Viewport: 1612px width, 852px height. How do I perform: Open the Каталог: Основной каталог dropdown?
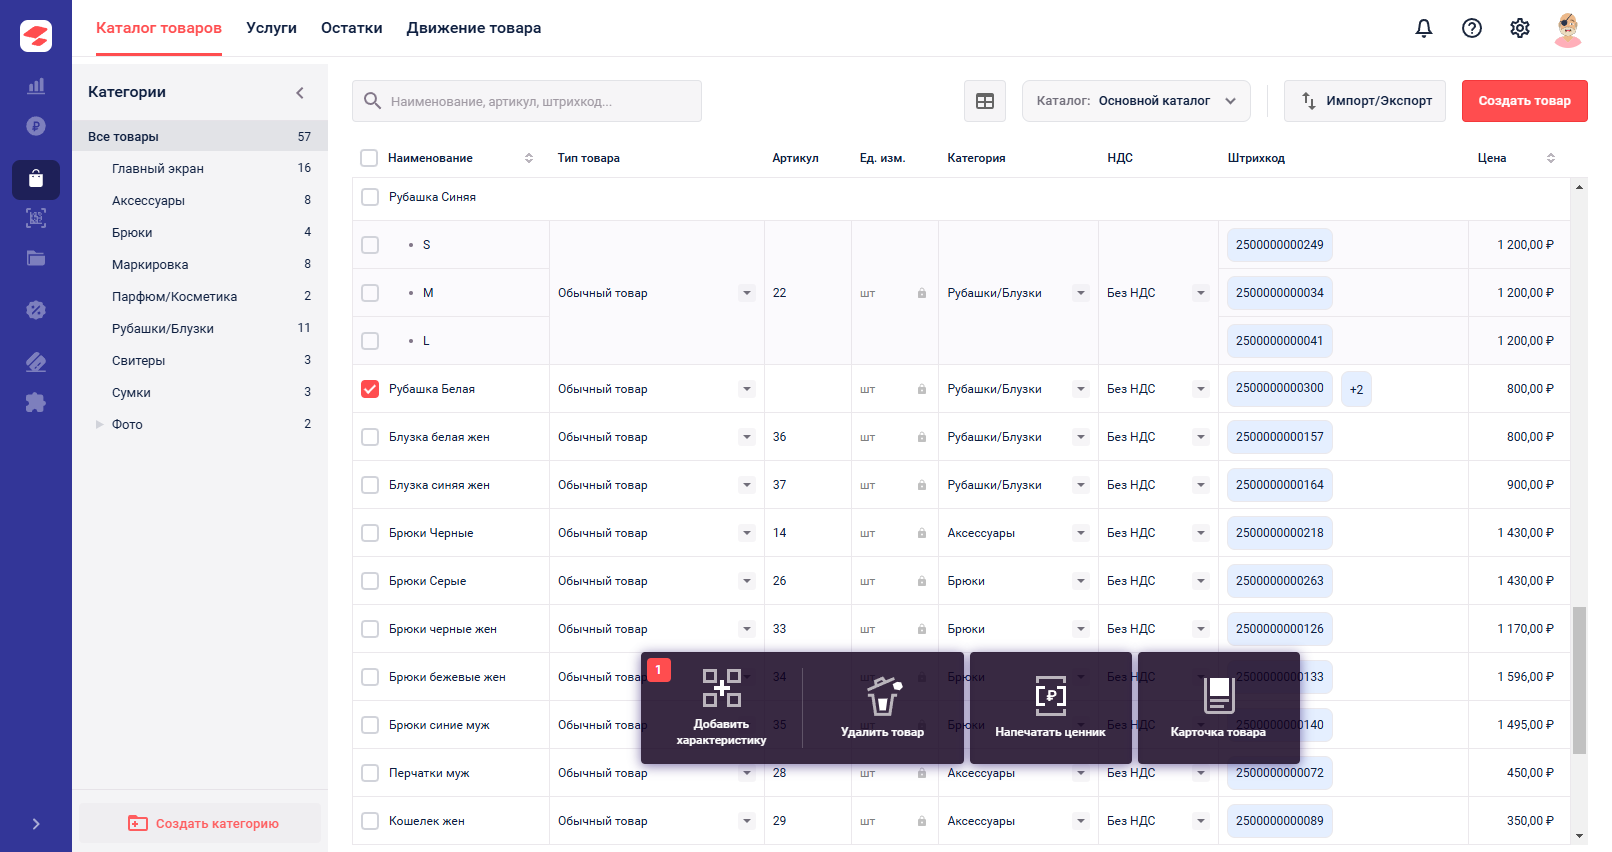coord(1136,101)
